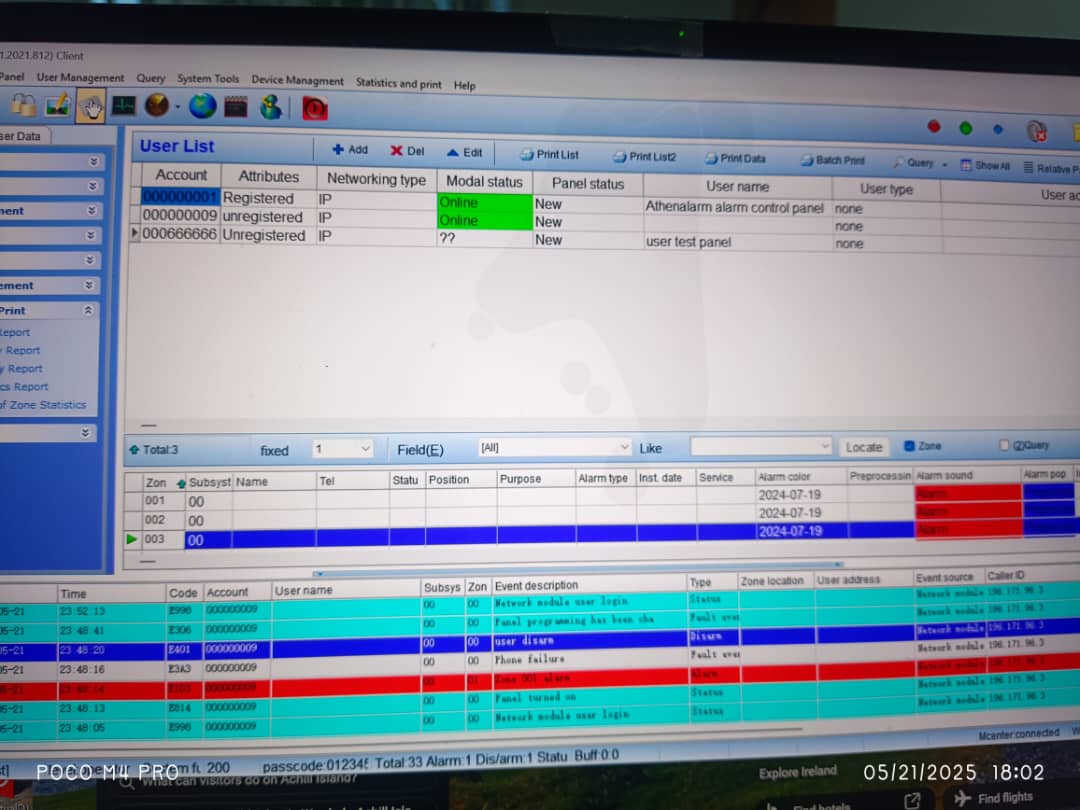Open the heartbeat monitor toolbar icon
The height and width of the screenshot is (810, 1080).
click(x=124, y=105)
